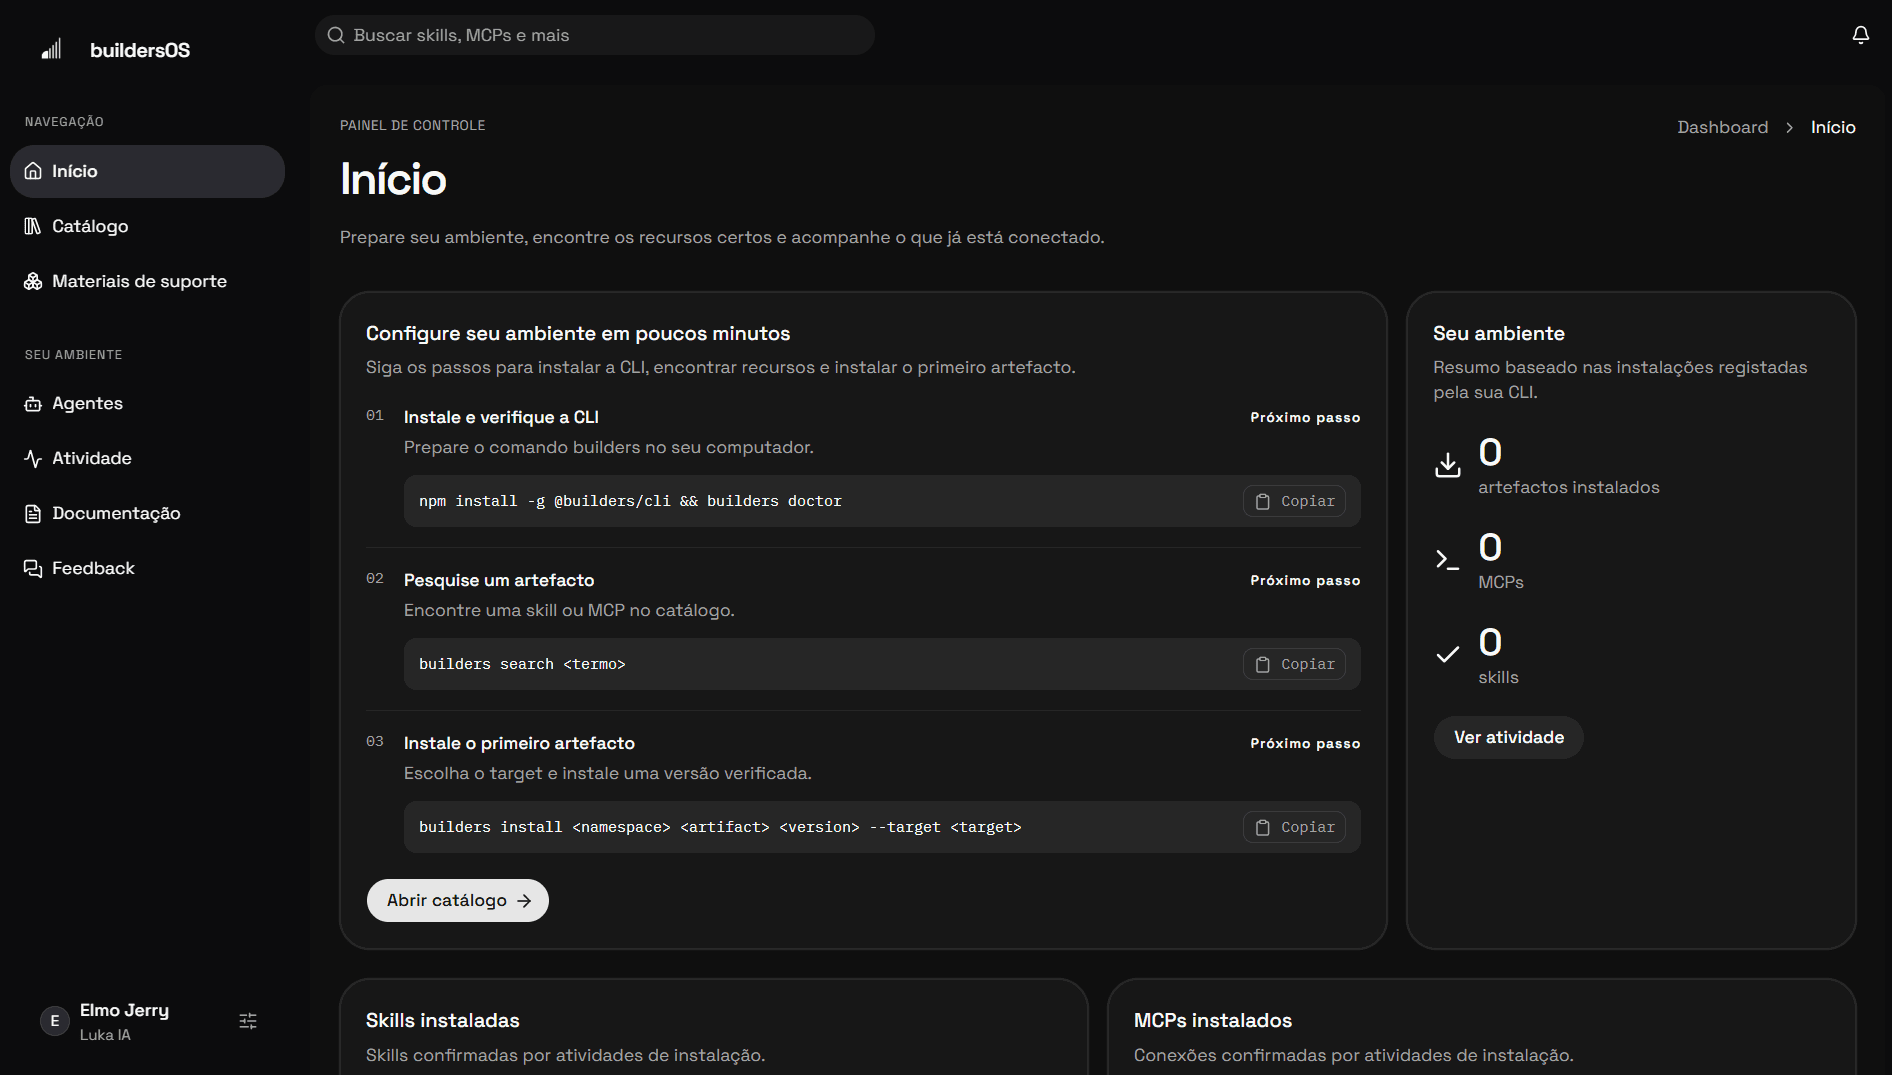Click the 'builders install <namespace>' command text
Viewport: 1892px width, 1075px height.
(x=720, y=827)
